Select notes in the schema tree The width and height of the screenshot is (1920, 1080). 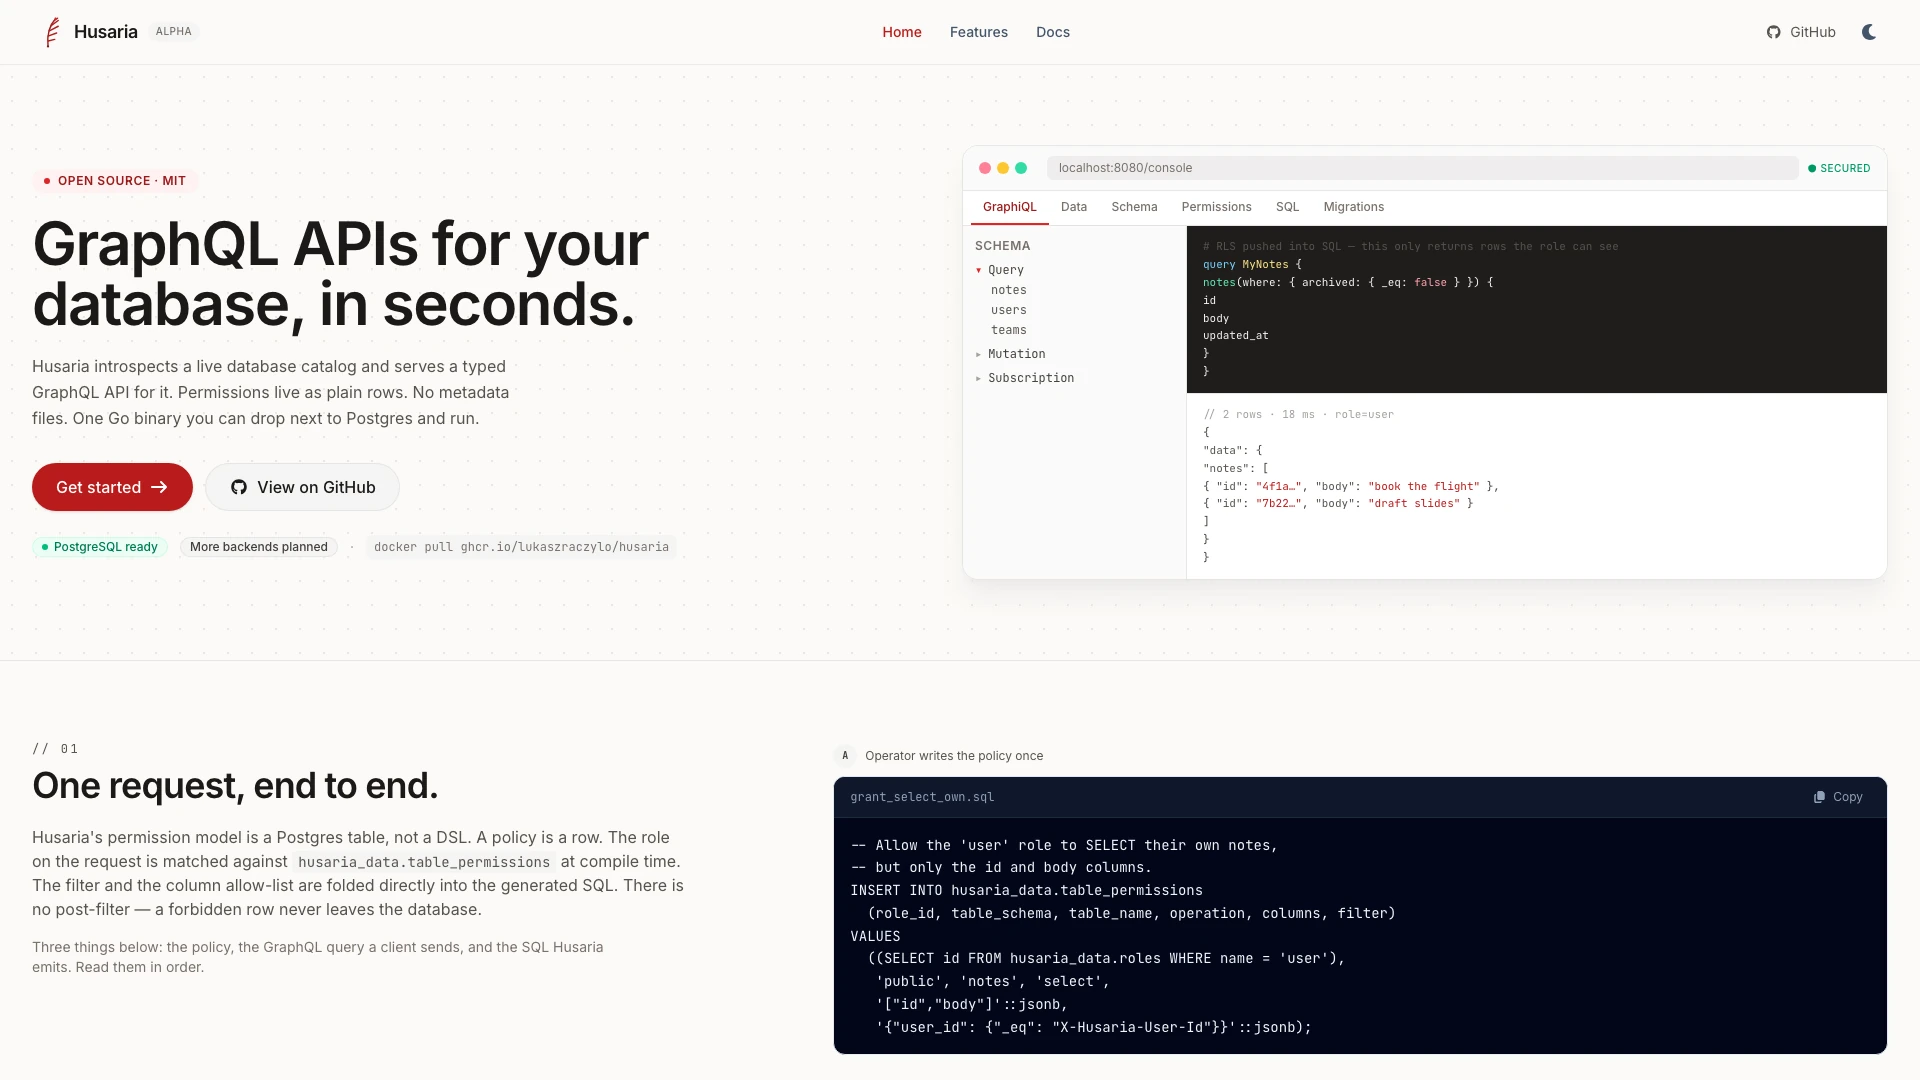click(1009, 290)
